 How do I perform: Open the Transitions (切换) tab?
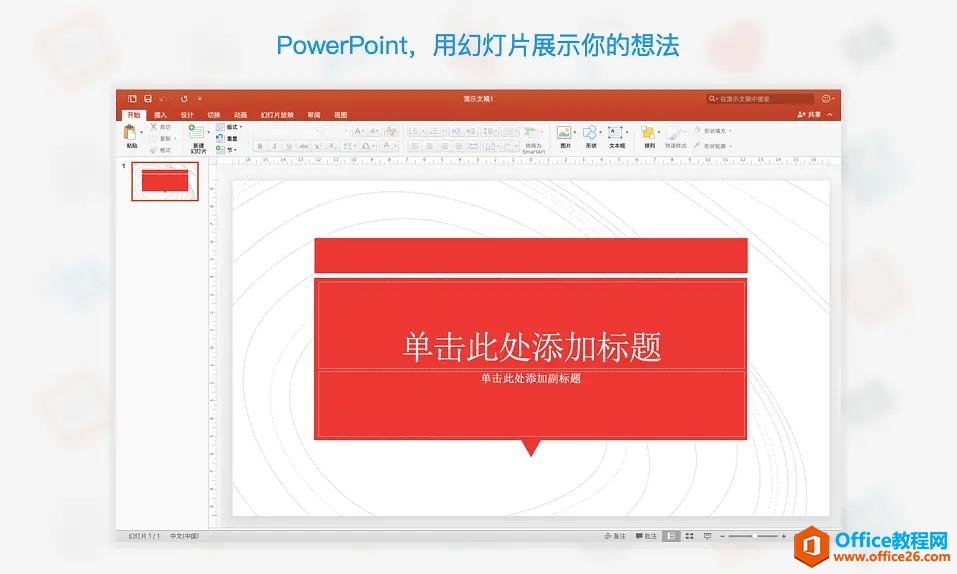click(x=214, y=115)
